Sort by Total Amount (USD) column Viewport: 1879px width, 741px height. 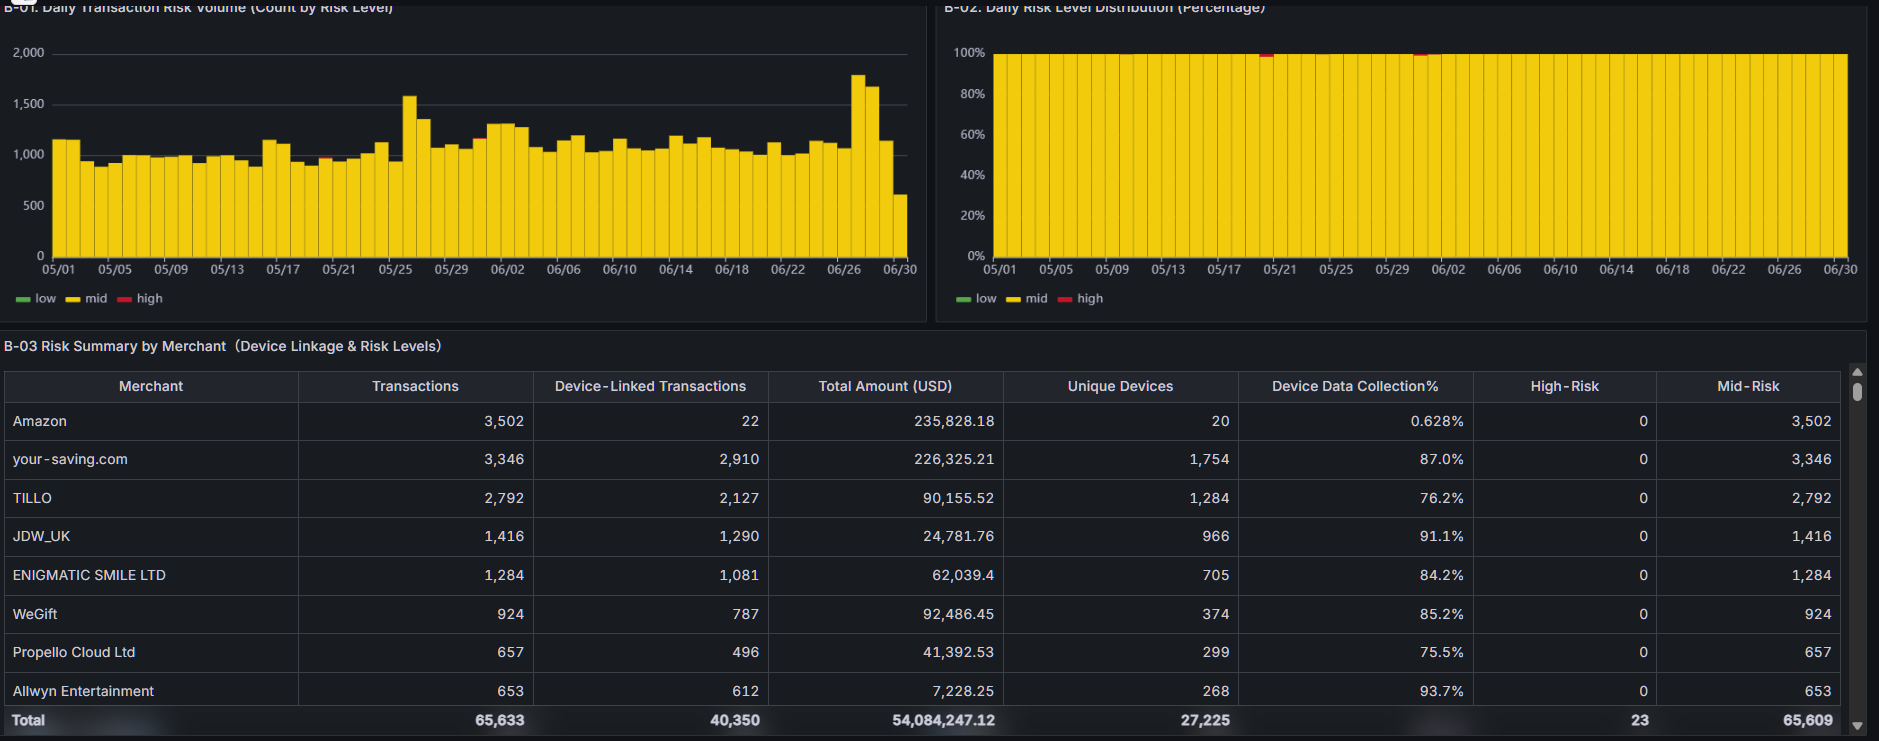[x=885, y=387]
